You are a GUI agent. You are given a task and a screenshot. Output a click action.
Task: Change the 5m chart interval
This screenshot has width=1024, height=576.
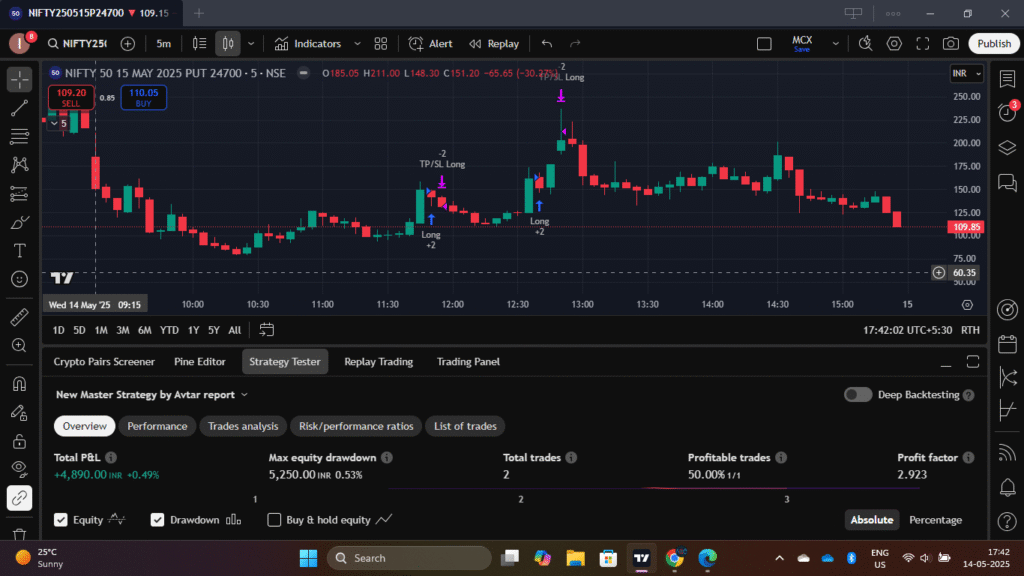(x=163, y=44)
